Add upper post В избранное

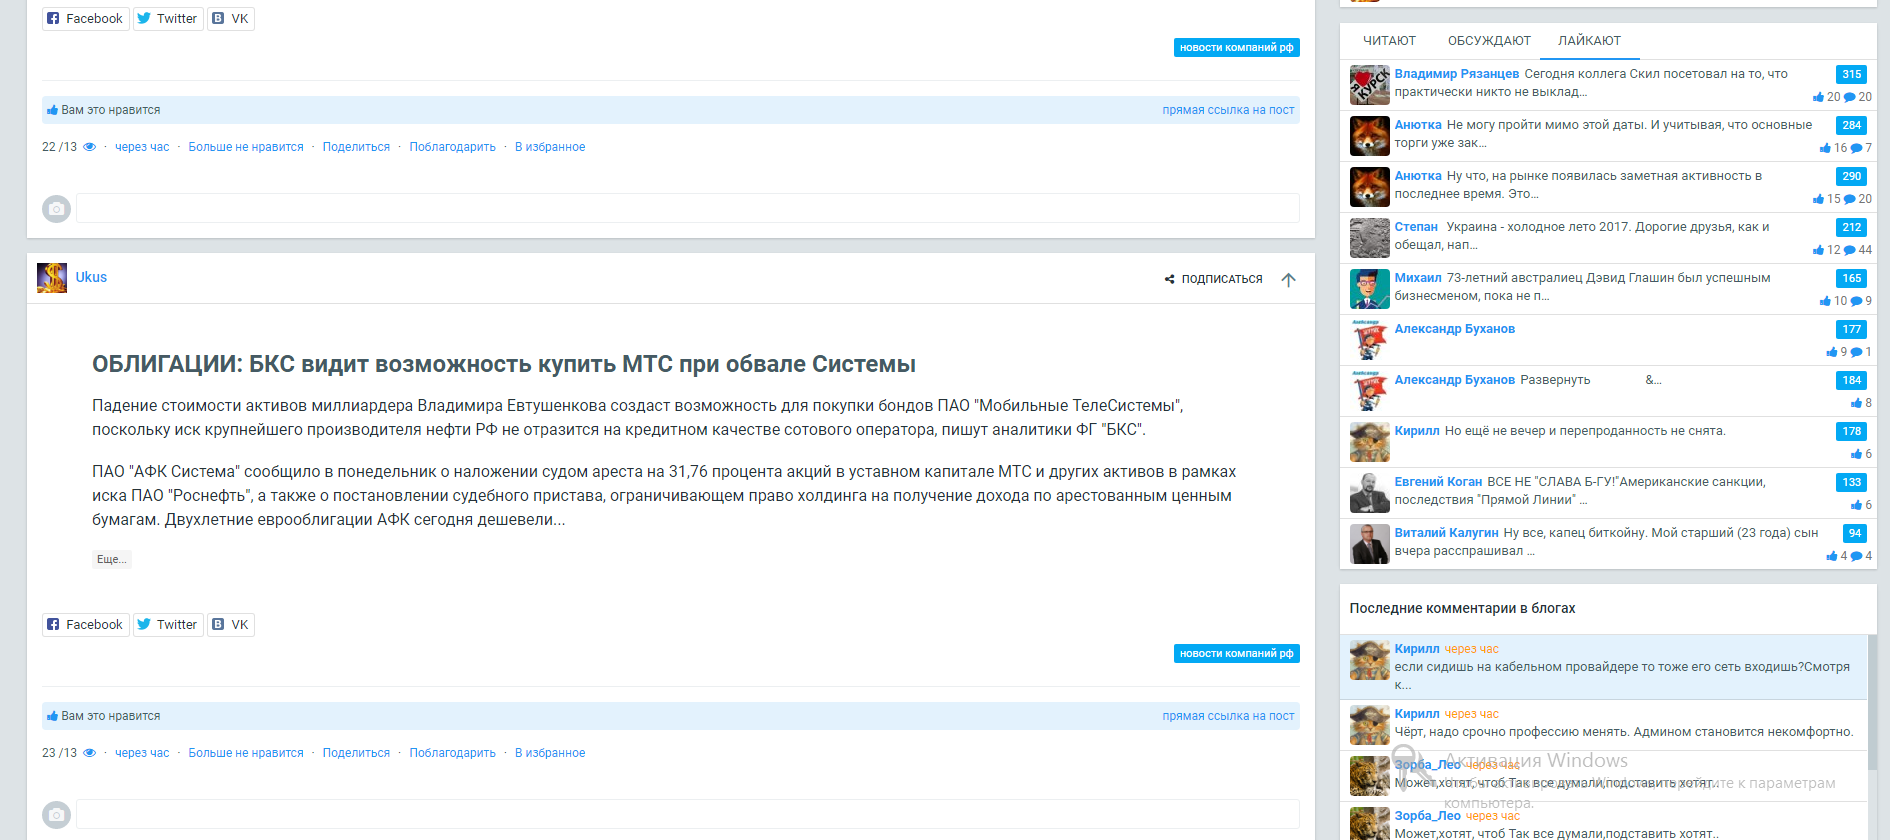tap(550, 147)
